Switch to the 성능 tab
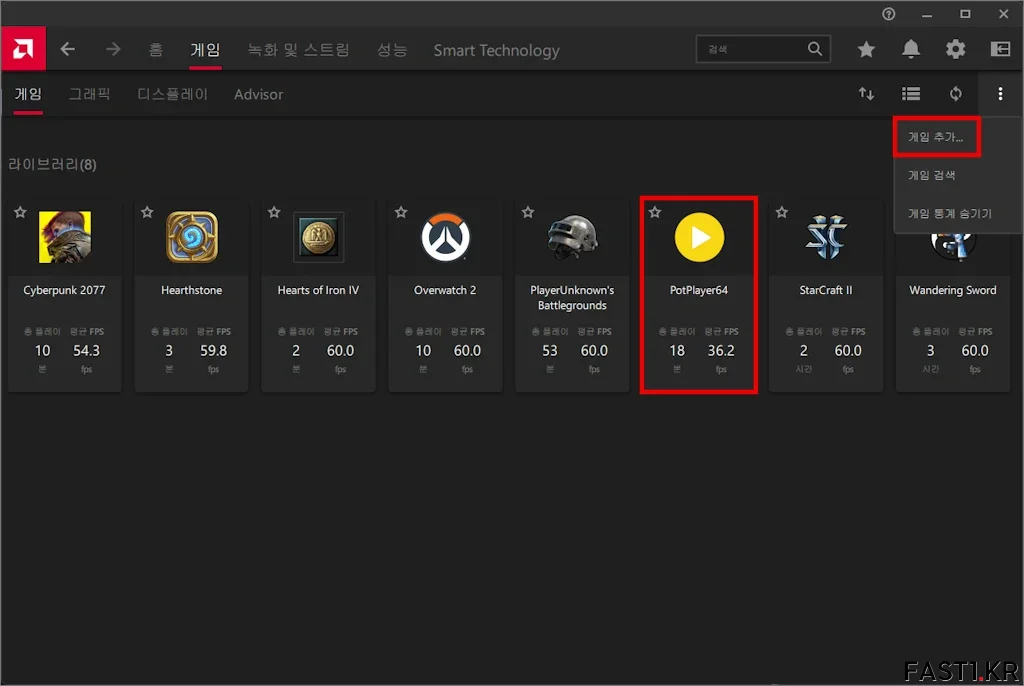This screenshot has width=1024, height=686. (392, 50)
